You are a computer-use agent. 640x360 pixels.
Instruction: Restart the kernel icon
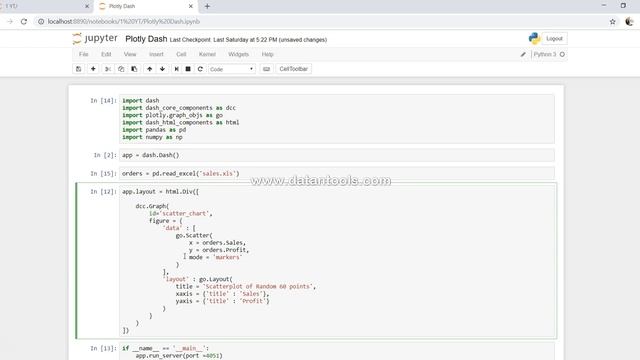click(200, 69)
